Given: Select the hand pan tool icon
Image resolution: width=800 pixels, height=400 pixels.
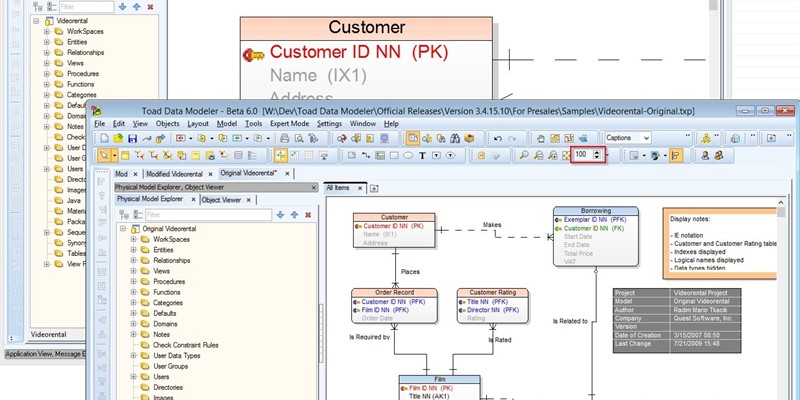Looking at the screenshot, I should [x=541, y=138].
